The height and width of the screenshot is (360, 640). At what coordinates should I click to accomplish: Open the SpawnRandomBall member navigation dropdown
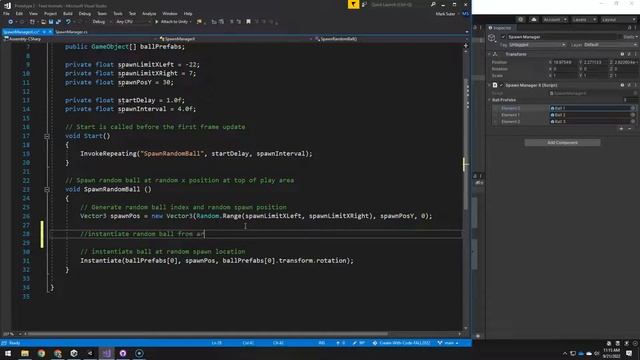[391, 39]
